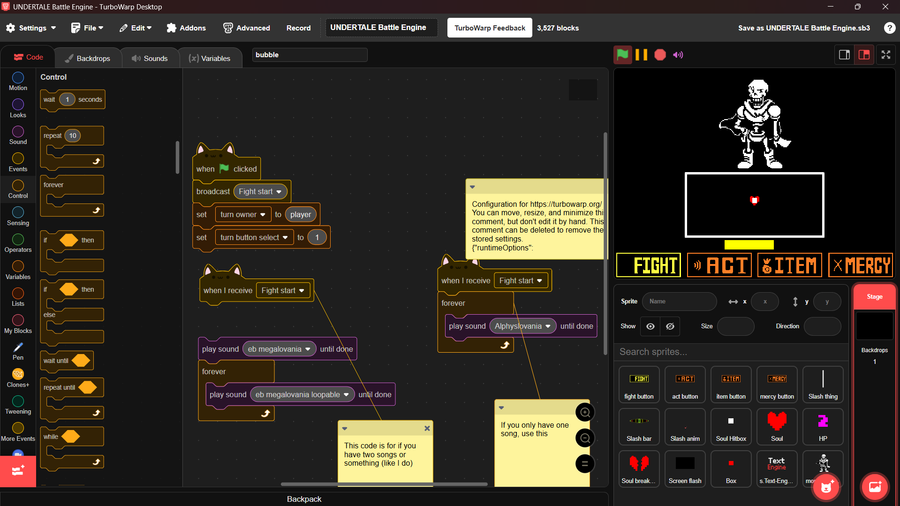
Task: Hide sprite using crossed eye icon
Action: pyautogui.click(x=669, y=326)
